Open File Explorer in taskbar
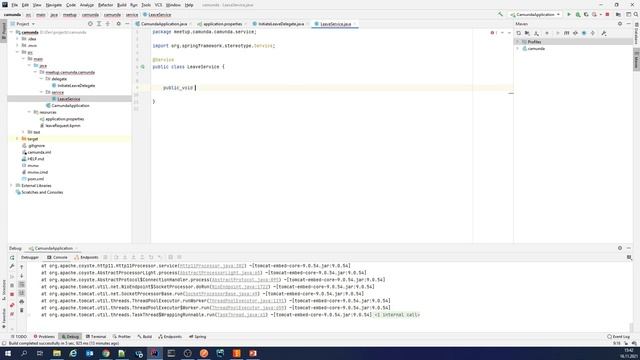The image size is (640, 360). 57,353
